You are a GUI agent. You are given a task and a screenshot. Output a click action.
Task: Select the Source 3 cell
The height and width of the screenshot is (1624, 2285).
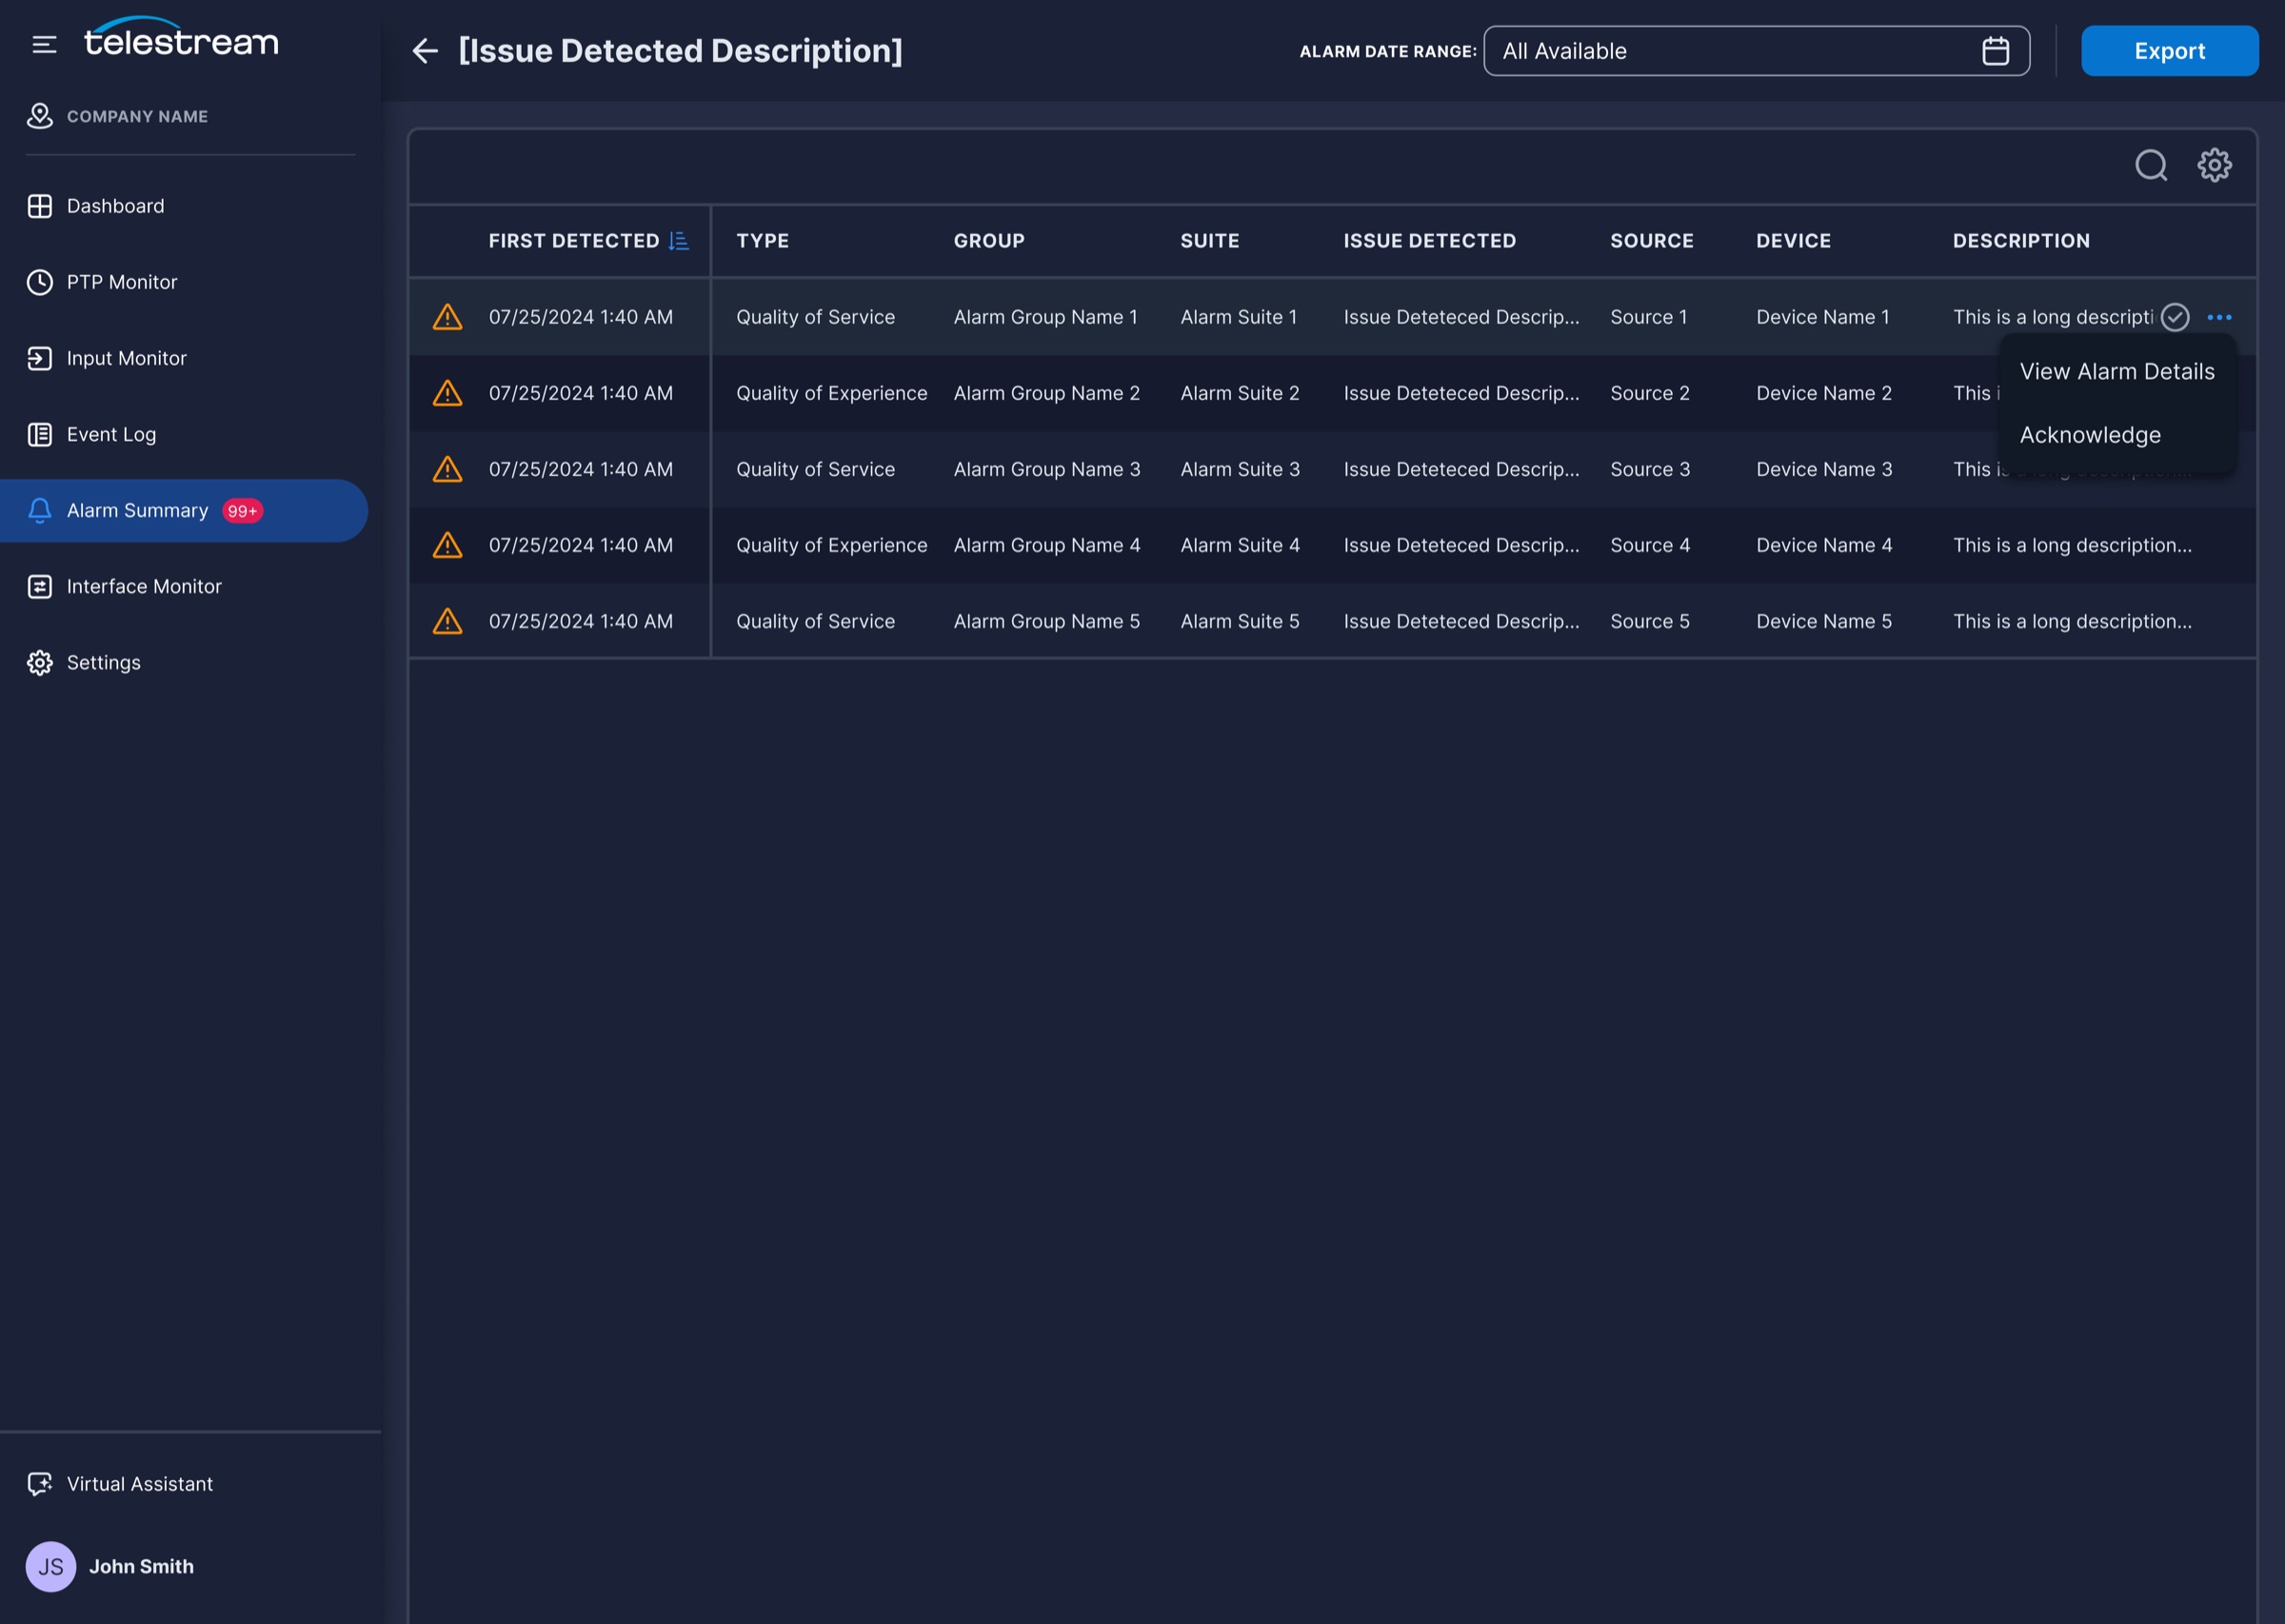click(x=1650, y=469)
